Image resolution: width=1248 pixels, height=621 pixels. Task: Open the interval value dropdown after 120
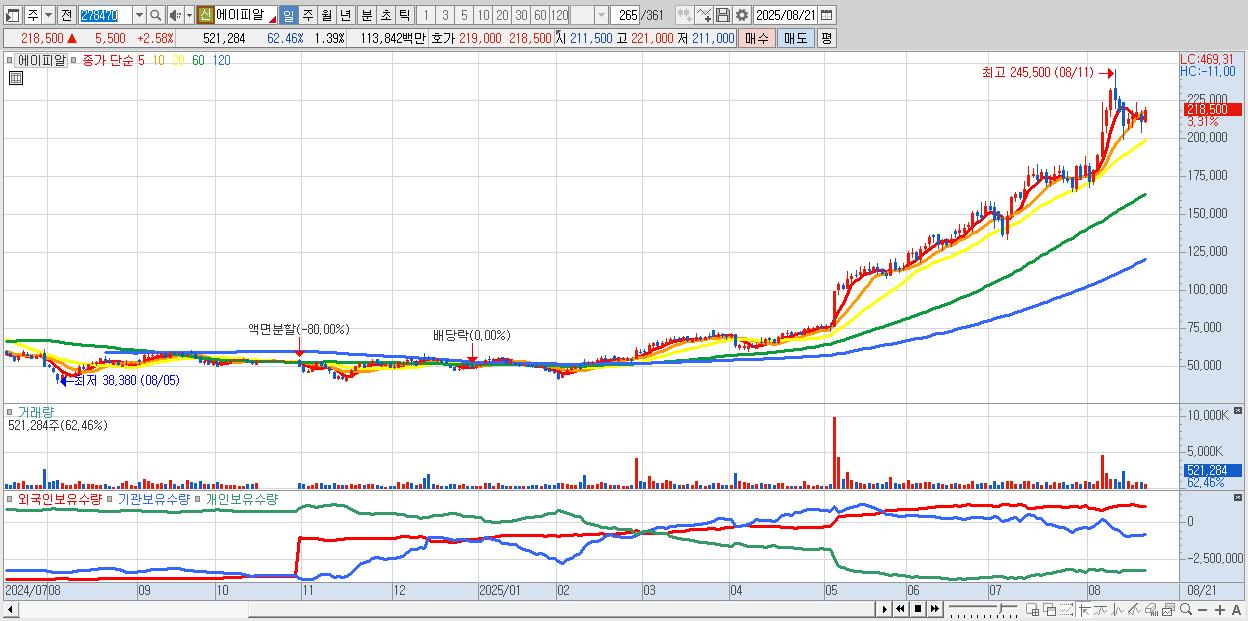click(601, 15)
